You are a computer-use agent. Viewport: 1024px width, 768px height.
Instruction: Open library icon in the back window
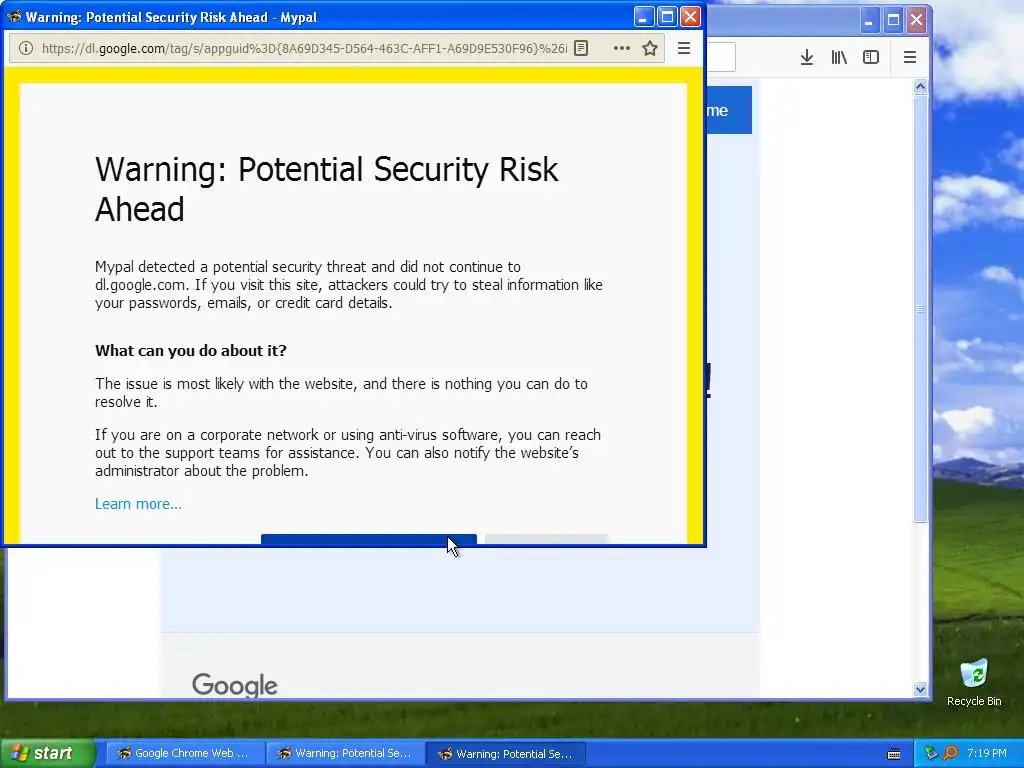(839, 57)
